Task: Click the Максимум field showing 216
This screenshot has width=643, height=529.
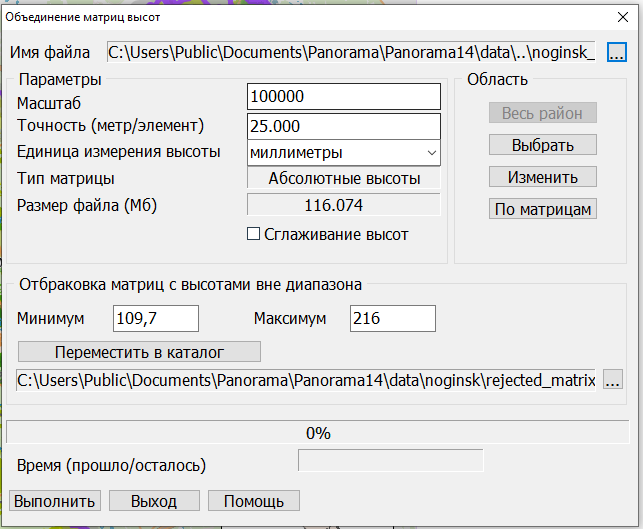Action: (392, 318)
